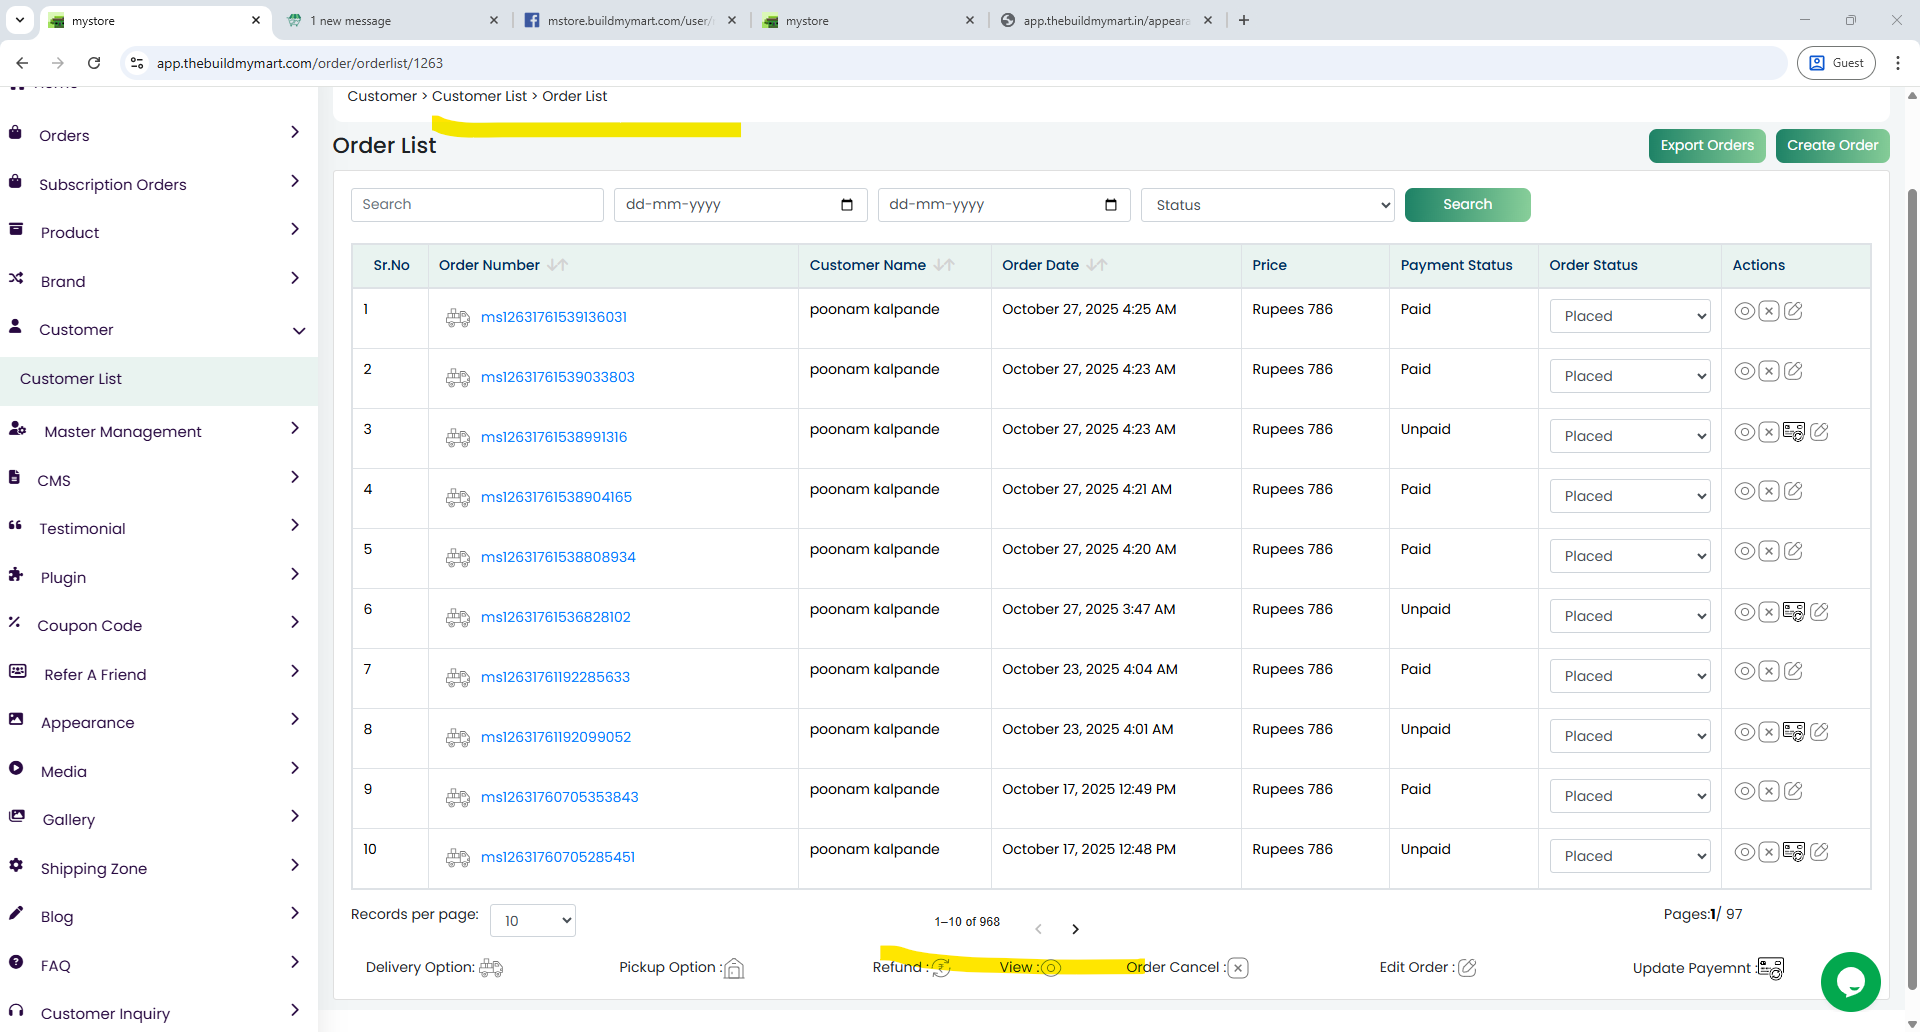This screenshot has height=1032, width=1920.
Task: Open status dropdown for order ms12631760705285451
Action: point(1630,856)
